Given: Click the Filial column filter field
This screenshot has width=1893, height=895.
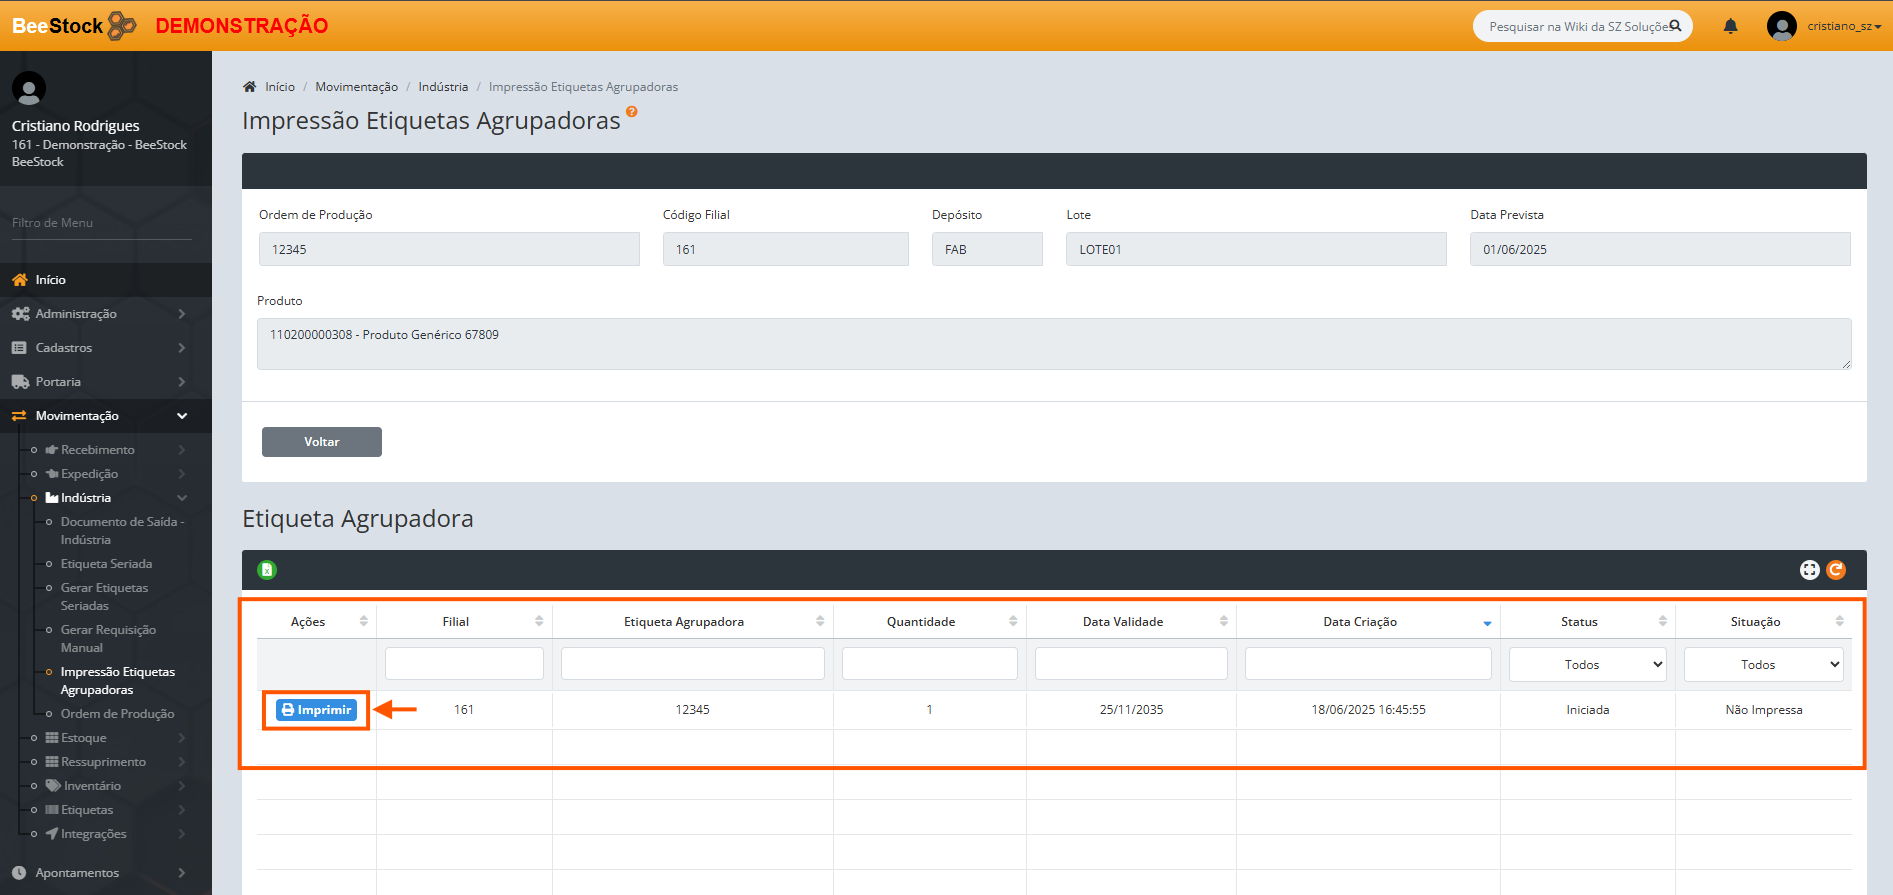Looking at the screenshot, I should click(464, 664).
